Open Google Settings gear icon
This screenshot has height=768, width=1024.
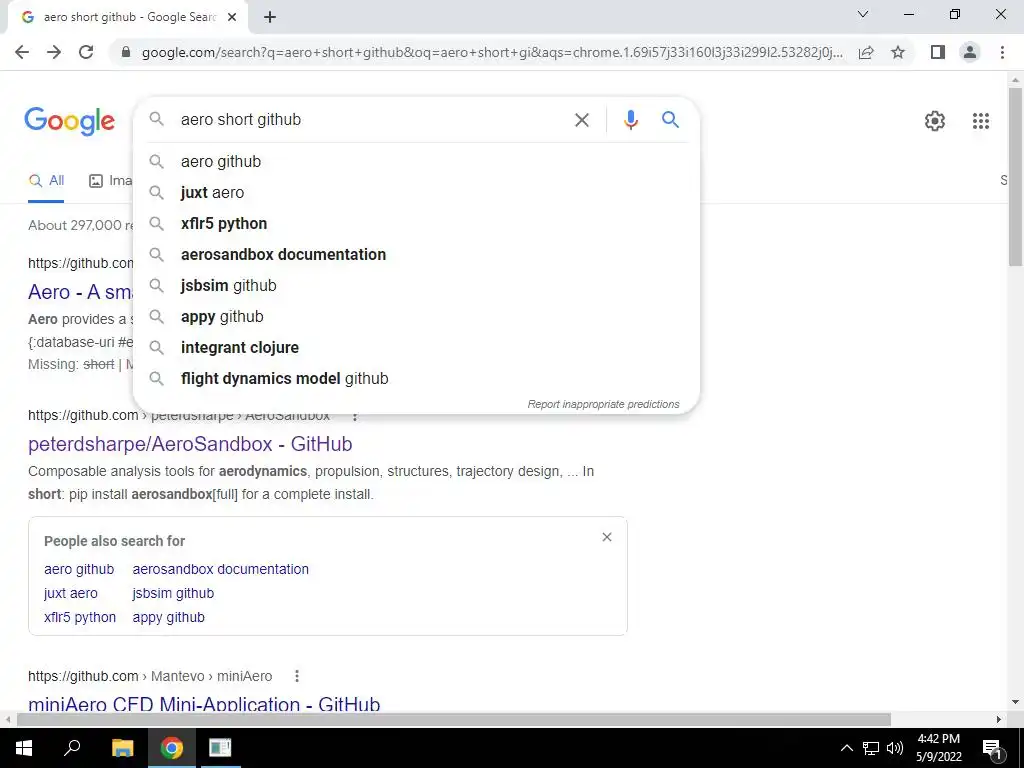pos(935,121)
